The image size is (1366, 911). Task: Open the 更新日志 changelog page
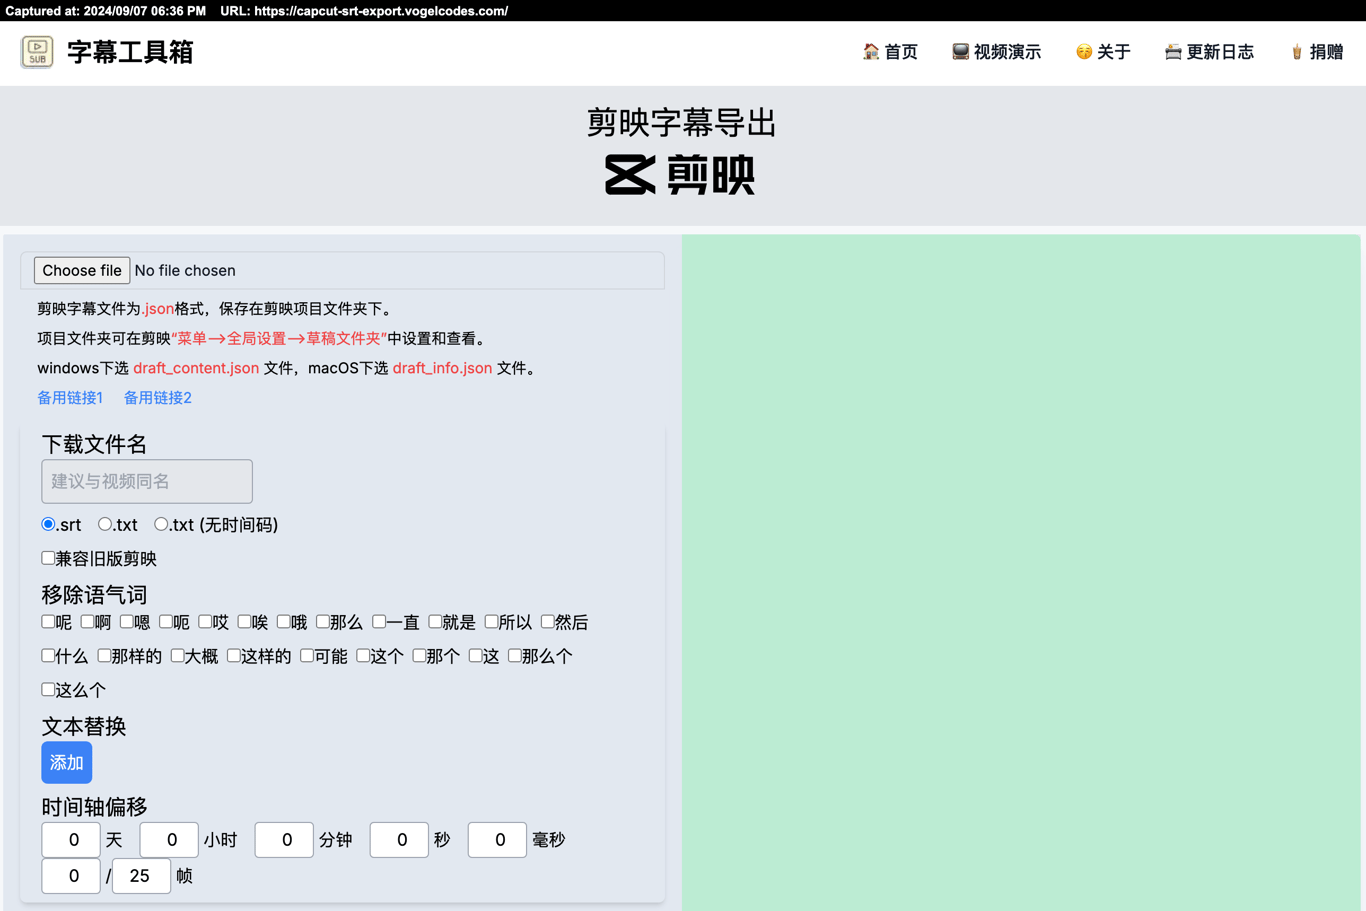[1209, 52]
